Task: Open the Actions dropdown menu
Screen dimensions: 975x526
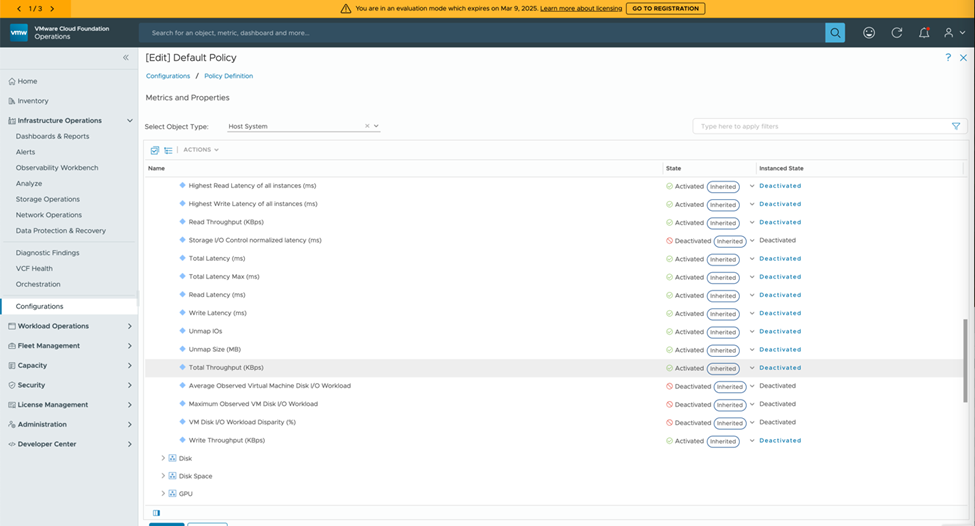Action: point(201,150)
